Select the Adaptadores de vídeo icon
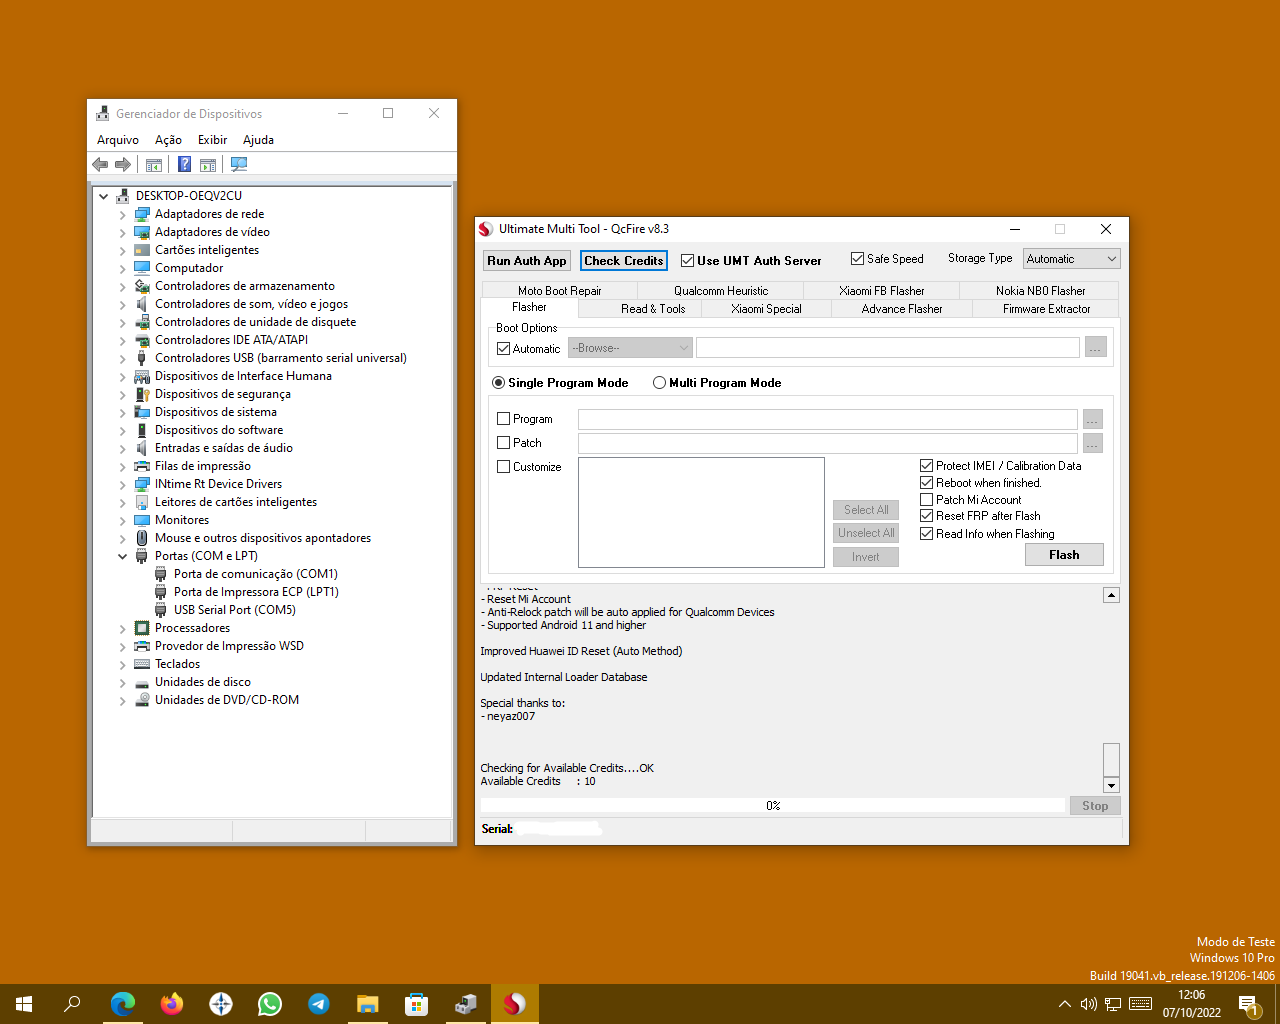The image size is (1280, 1024). (x=142, y=232)
